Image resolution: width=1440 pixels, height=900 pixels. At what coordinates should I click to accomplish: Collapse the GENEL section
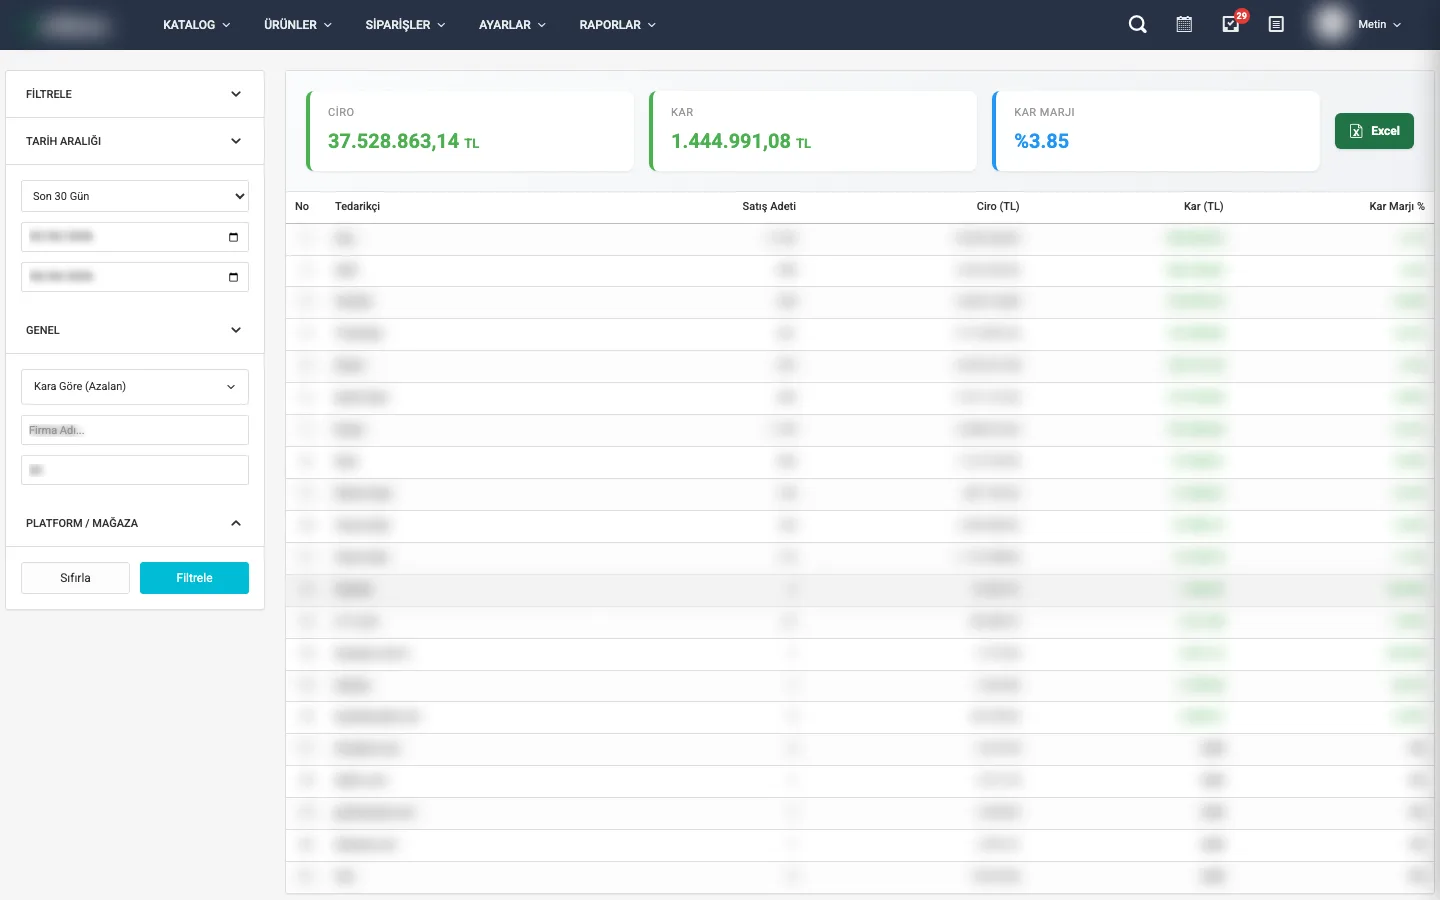[x=236, y=330]
